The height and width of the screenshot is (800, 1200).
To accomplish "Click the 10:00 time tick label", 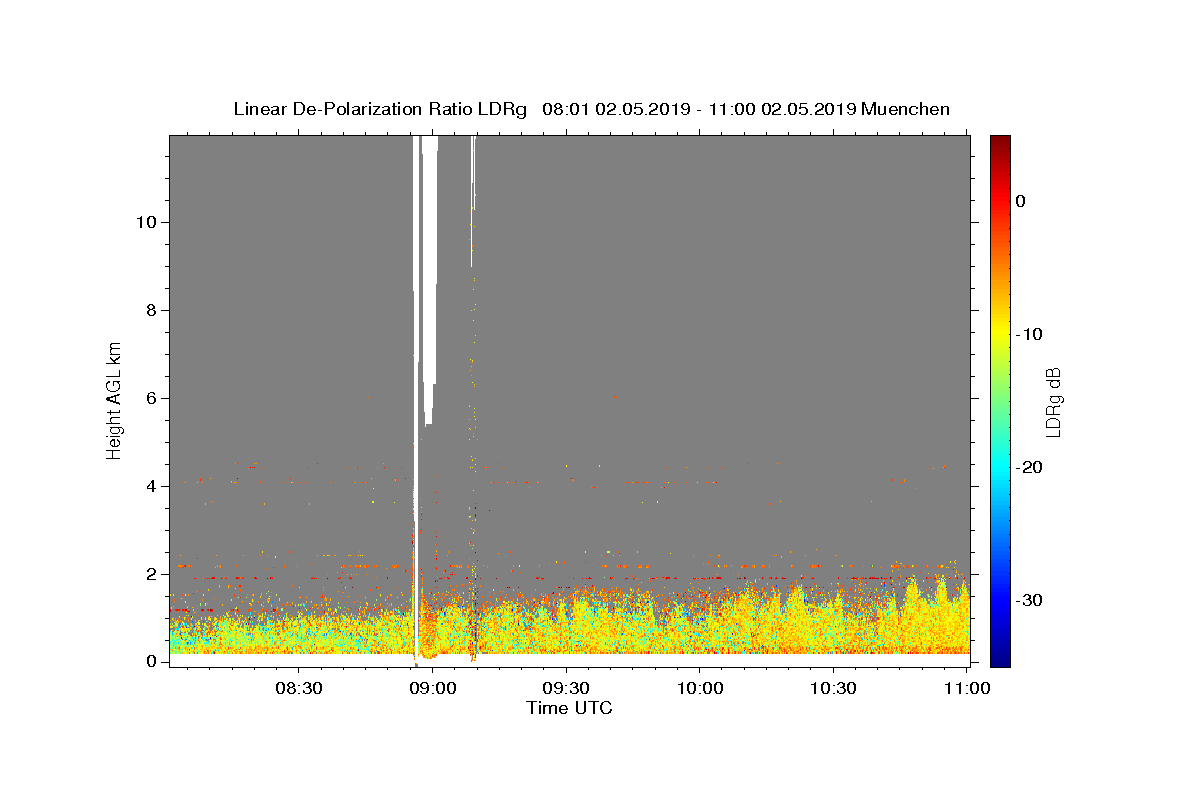I will [700, 688].
